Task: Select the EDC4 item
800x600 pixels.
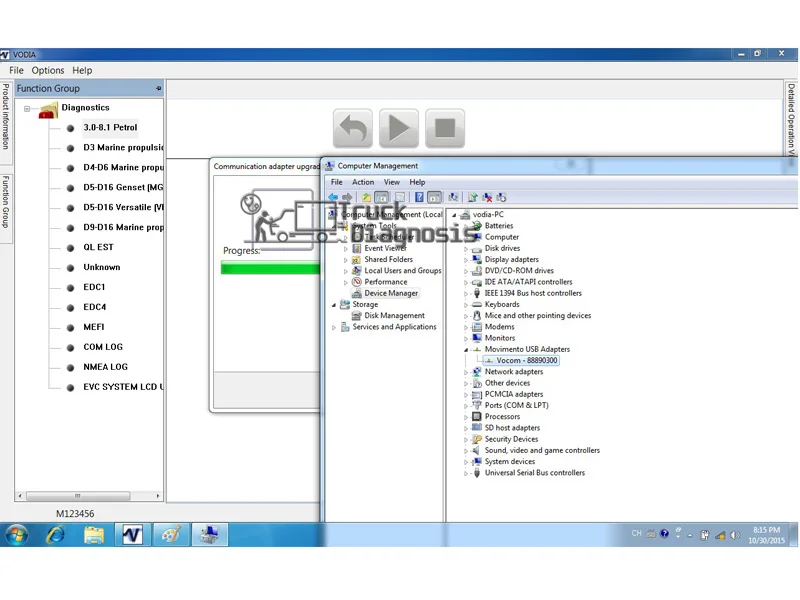Action: coord(95,307)
